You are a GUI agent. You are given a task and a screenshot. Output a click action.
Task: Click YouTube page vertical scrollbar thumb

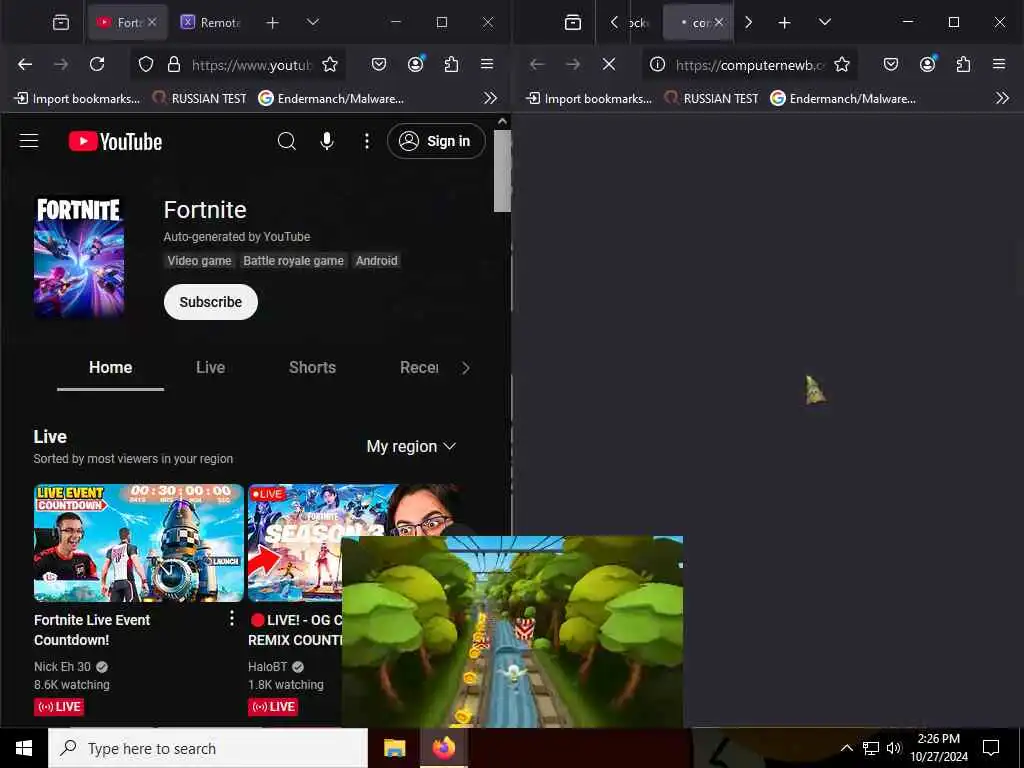tap(502, 170)
